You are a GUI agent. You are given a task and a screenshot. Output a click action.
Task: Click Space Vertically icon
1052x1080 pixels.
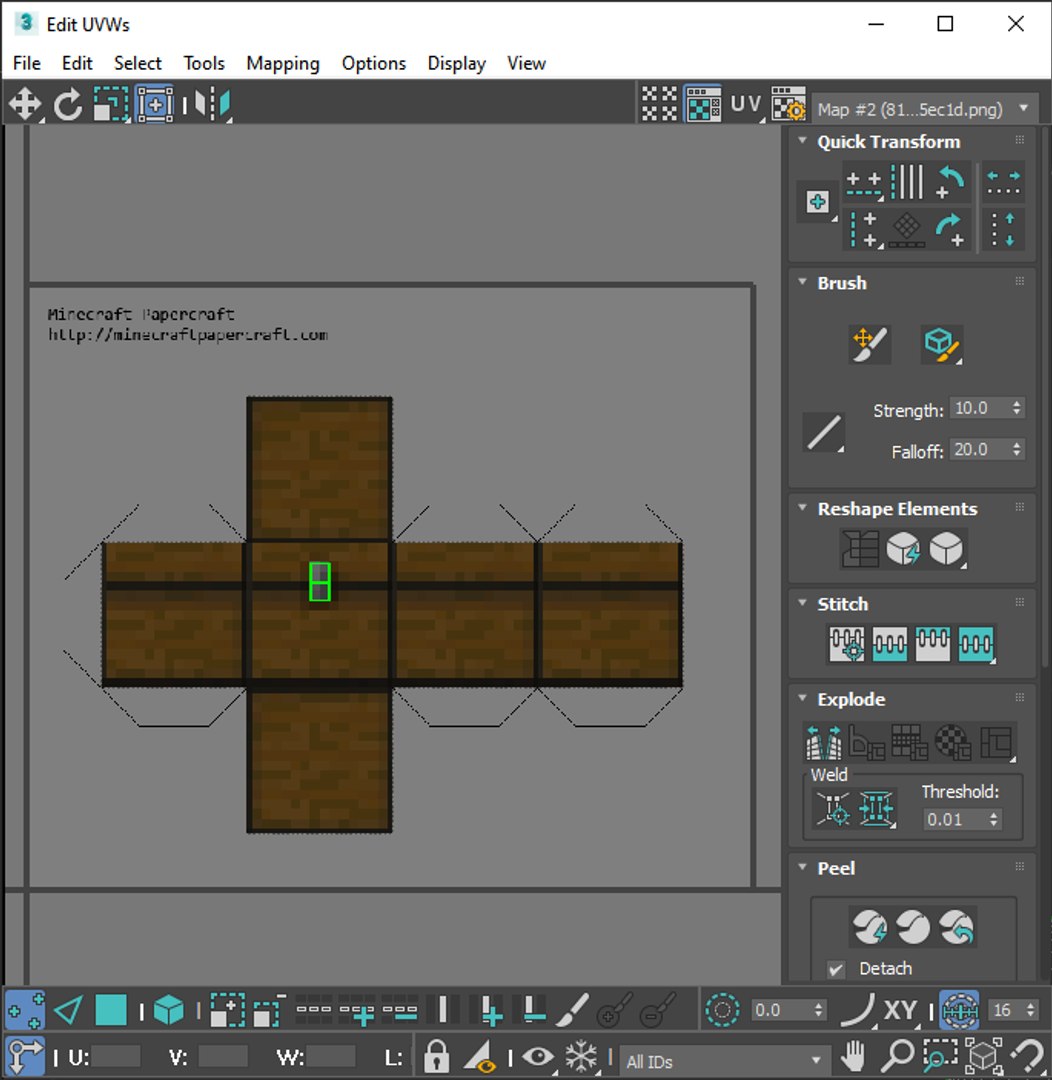(1003, 229)
